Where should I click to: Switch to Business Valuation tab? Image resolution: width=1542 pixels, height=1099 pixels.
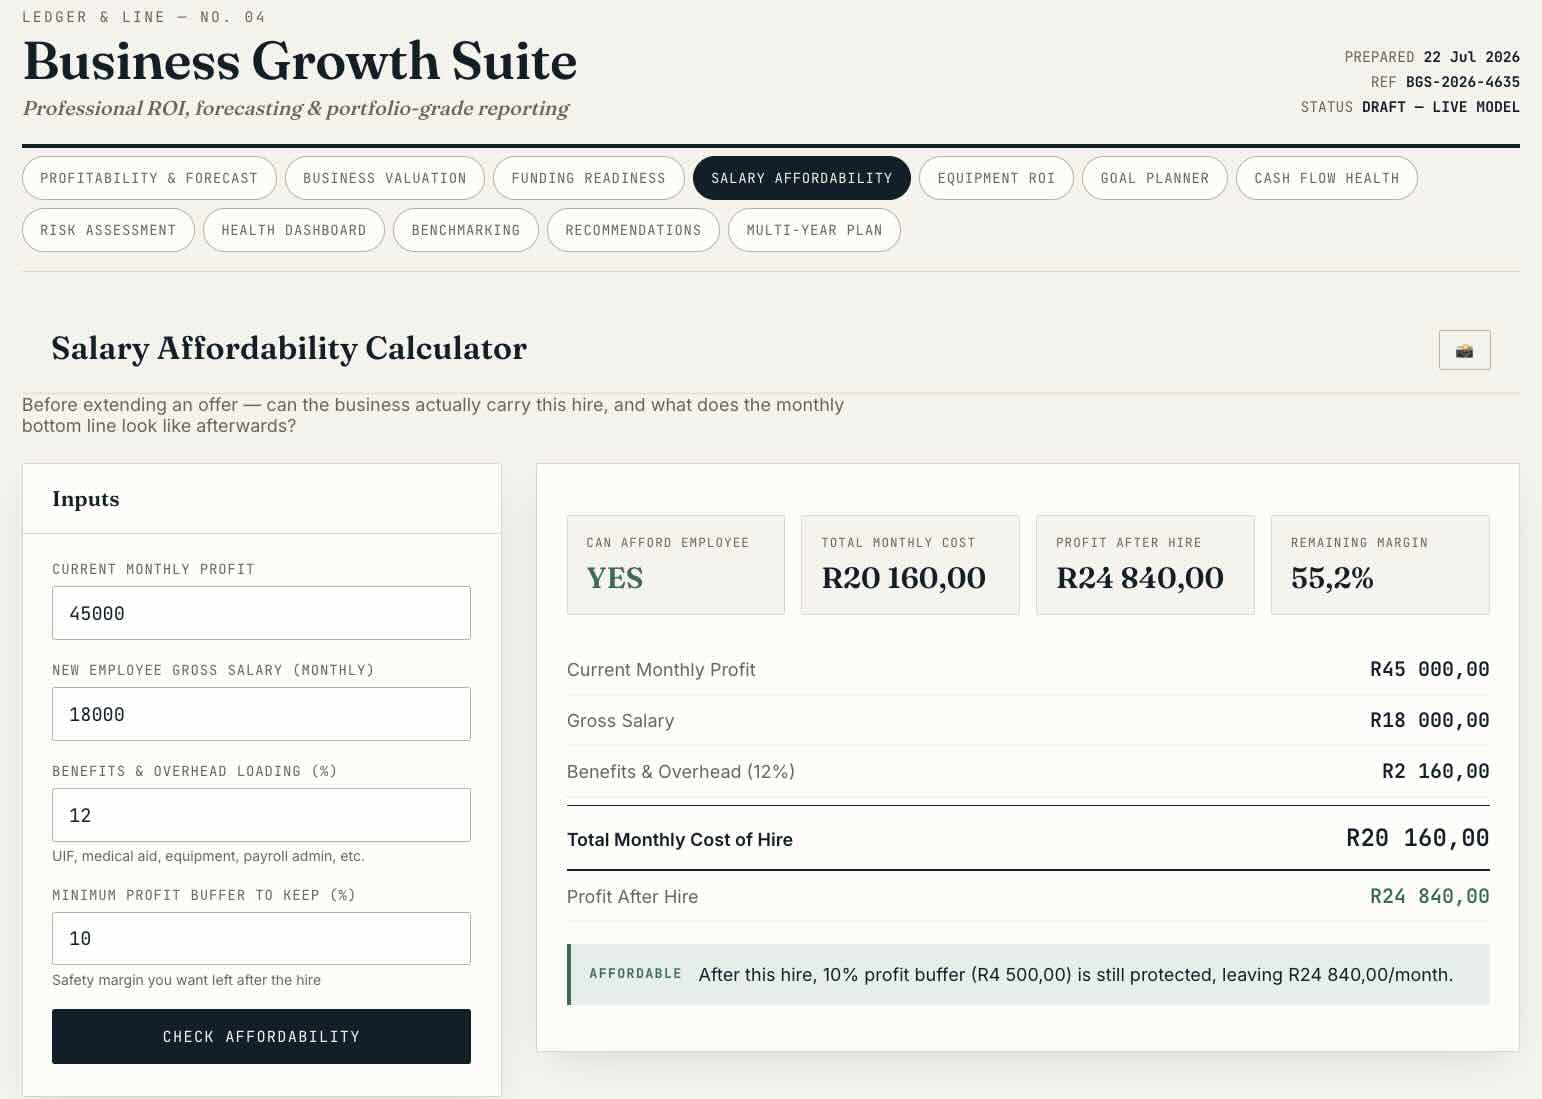(385, 178)
